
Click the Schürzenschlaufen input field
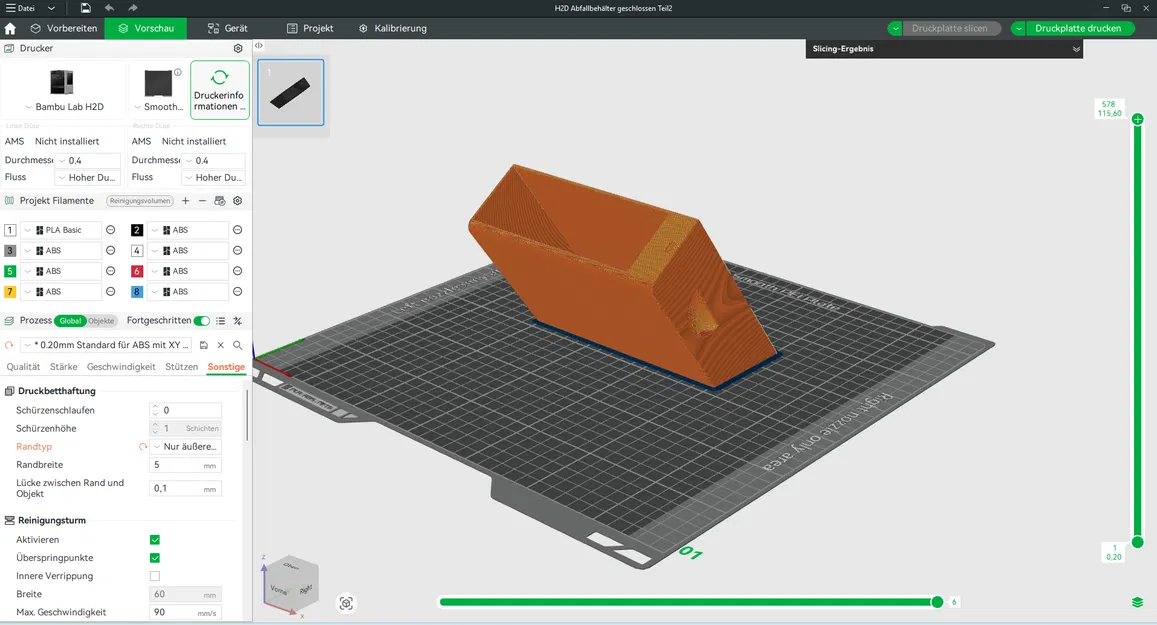[x=185, y=410]
